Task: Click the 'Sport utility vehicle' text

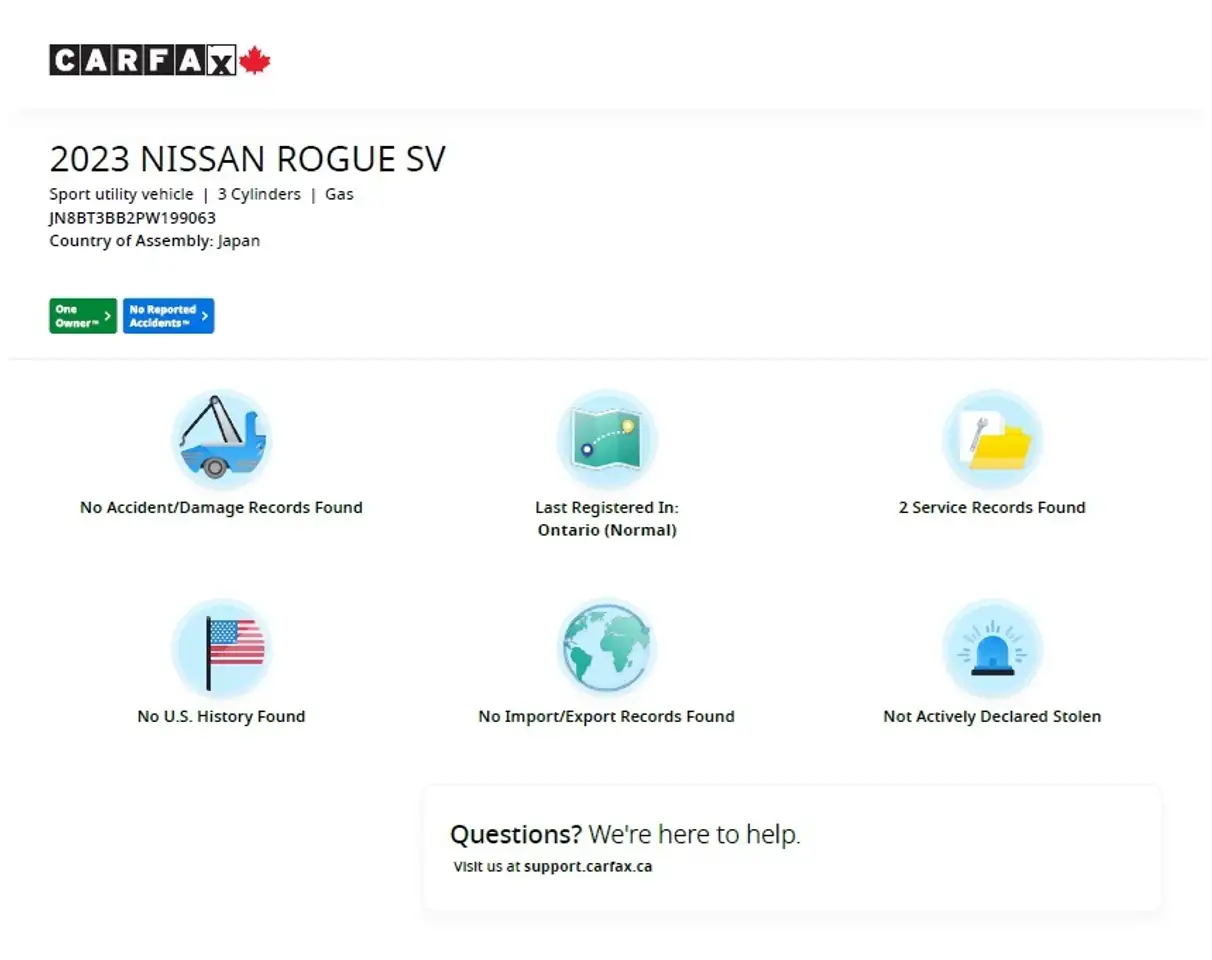Action: (x=121, y=195)
